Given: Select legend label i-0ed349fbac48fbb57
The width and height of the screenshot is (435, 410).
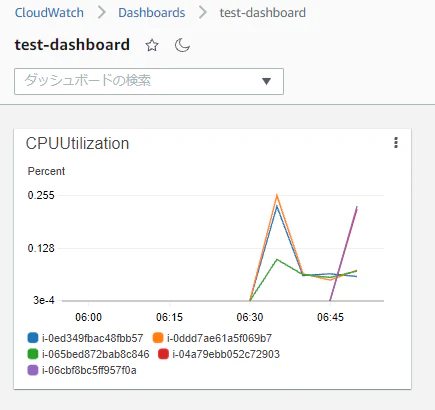Looking at the screenshot, I should pyautogui.click(x=92, y=338).
